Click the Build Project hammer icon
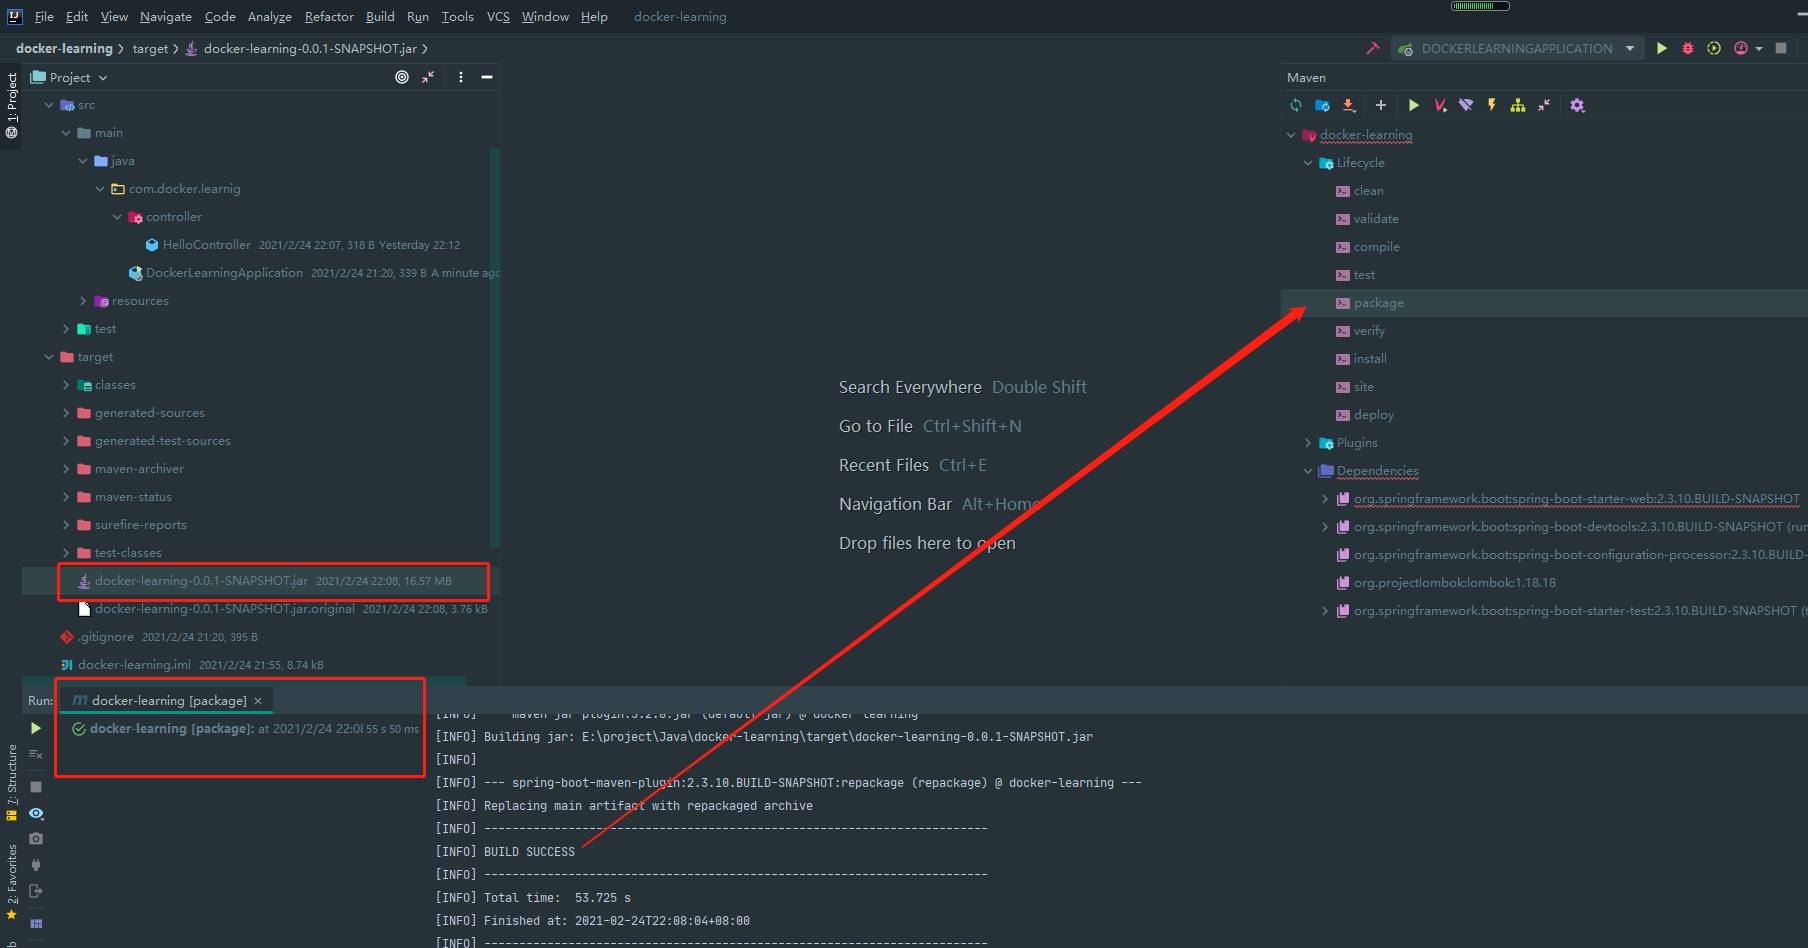 coord(1372,48)
